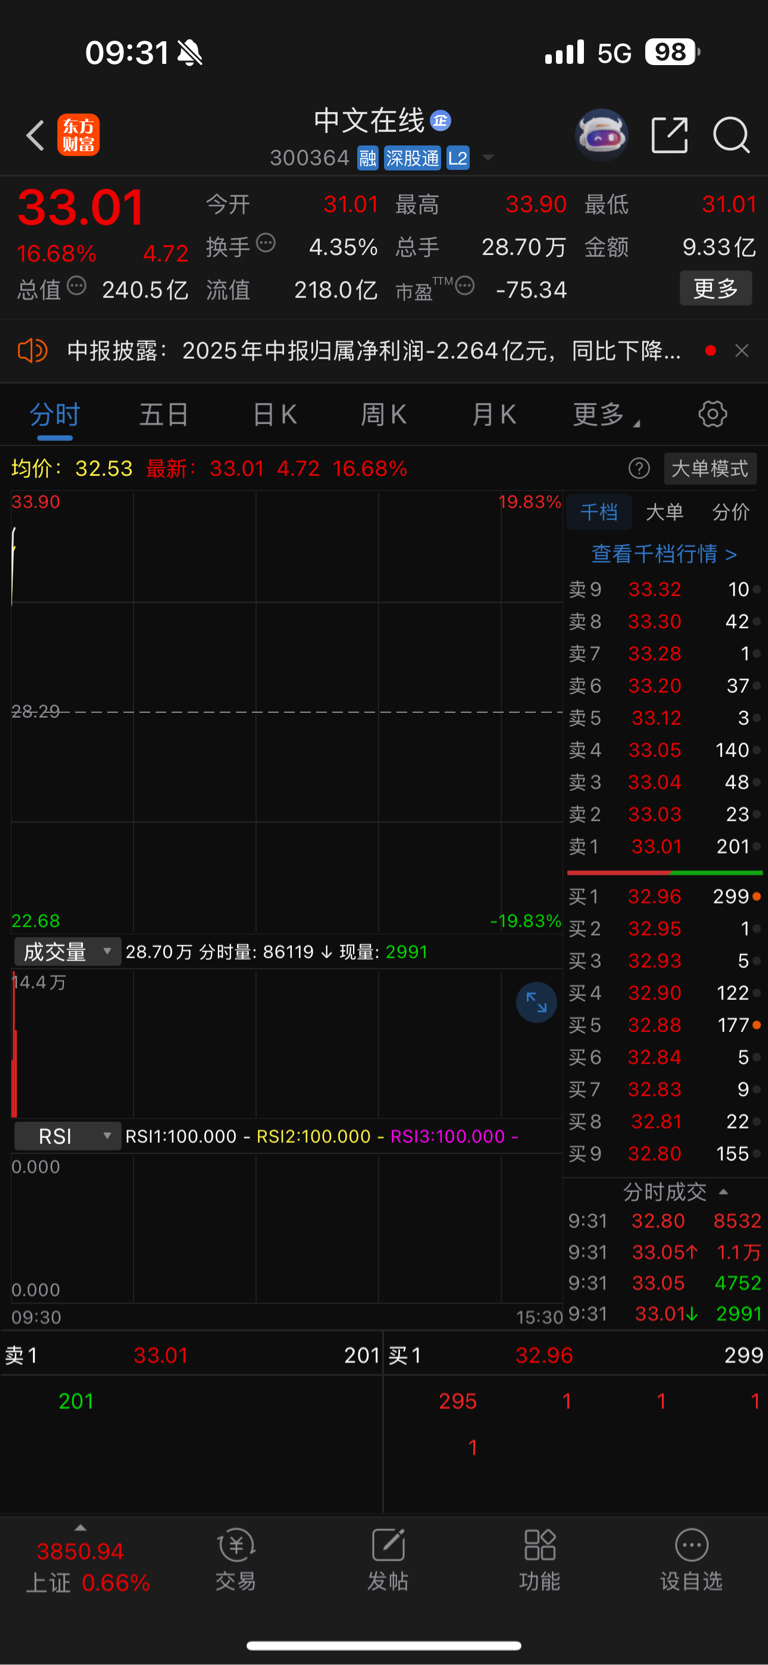The height and width of the screenshot is (1665, 768).
Task: Tap the share export icon
Action: click(x=669, y=135)
